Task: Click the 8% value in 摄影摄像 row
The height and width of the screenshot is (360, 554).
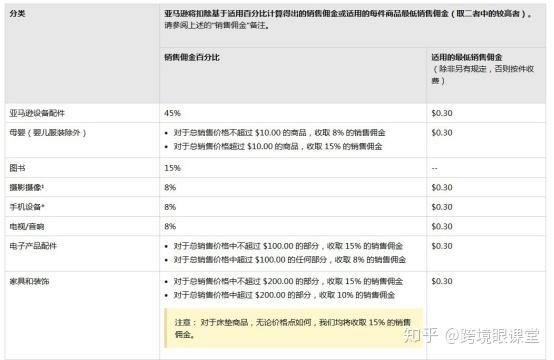Action: pyautogui.click(x=170, y=188)
